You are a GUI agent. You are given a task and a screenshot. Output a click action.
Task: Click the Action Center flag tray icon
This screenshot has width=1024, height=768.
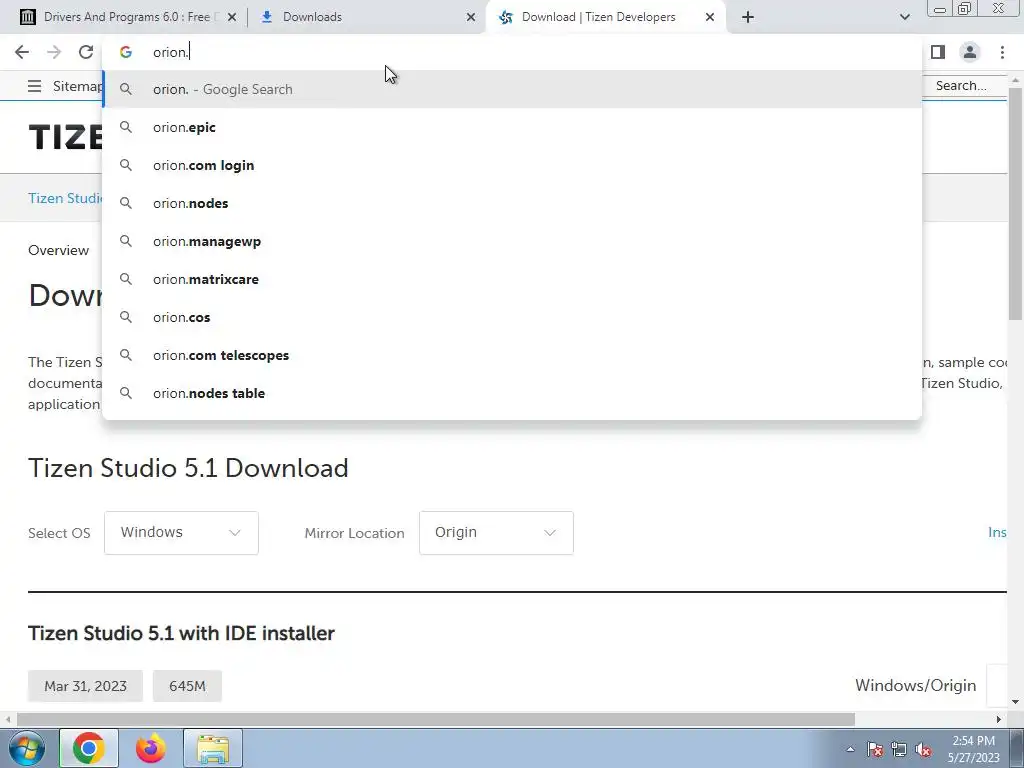click(875, 749)
